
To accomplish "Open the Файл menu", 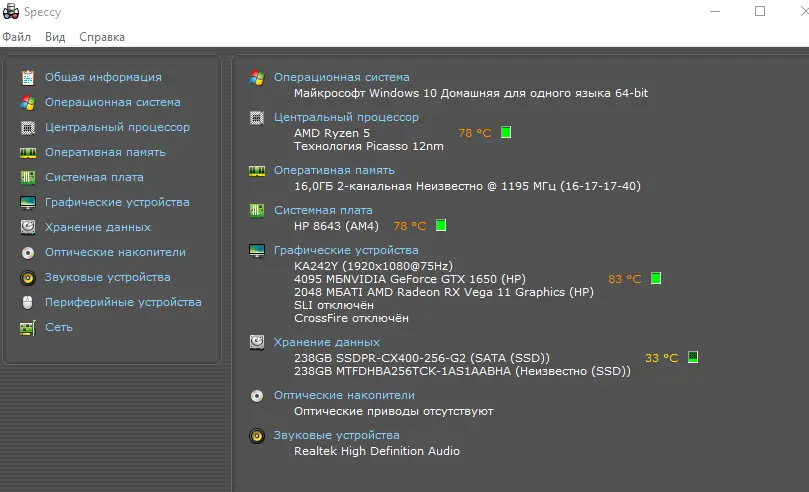I will pos(17,37).
